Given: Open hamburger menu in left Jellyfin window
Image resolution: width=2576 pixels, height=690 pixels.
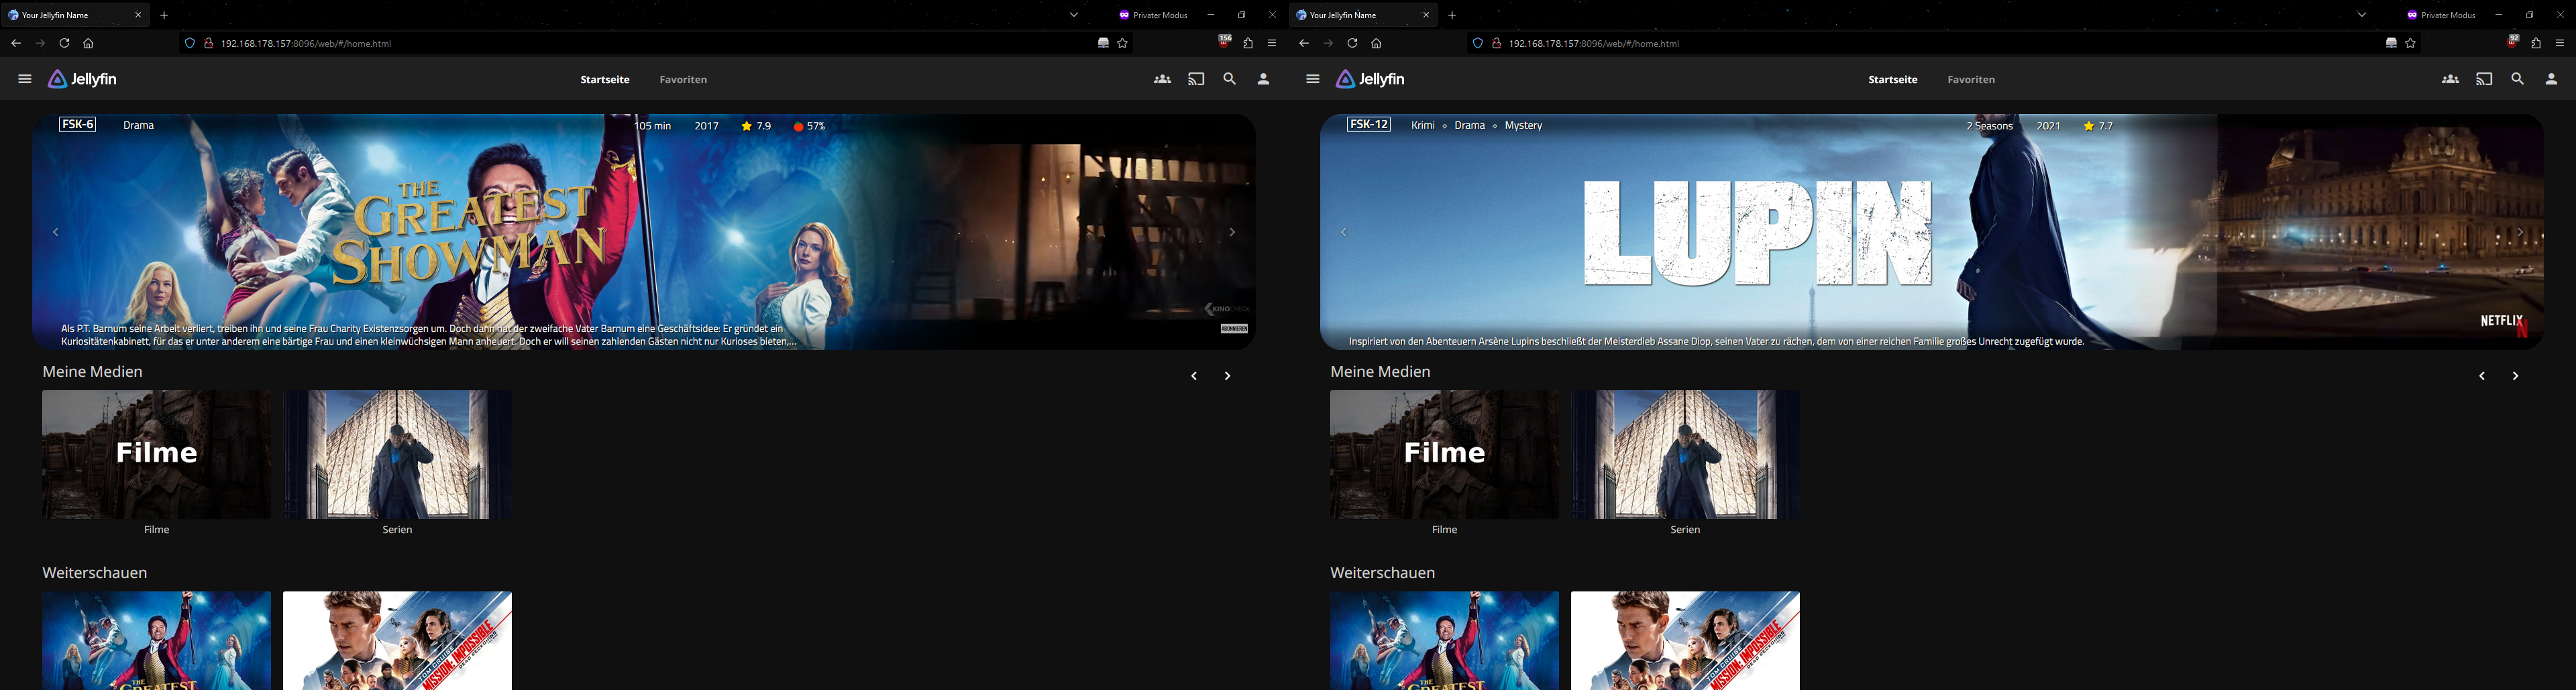Looking at the screenshot, I should point(25,79).
